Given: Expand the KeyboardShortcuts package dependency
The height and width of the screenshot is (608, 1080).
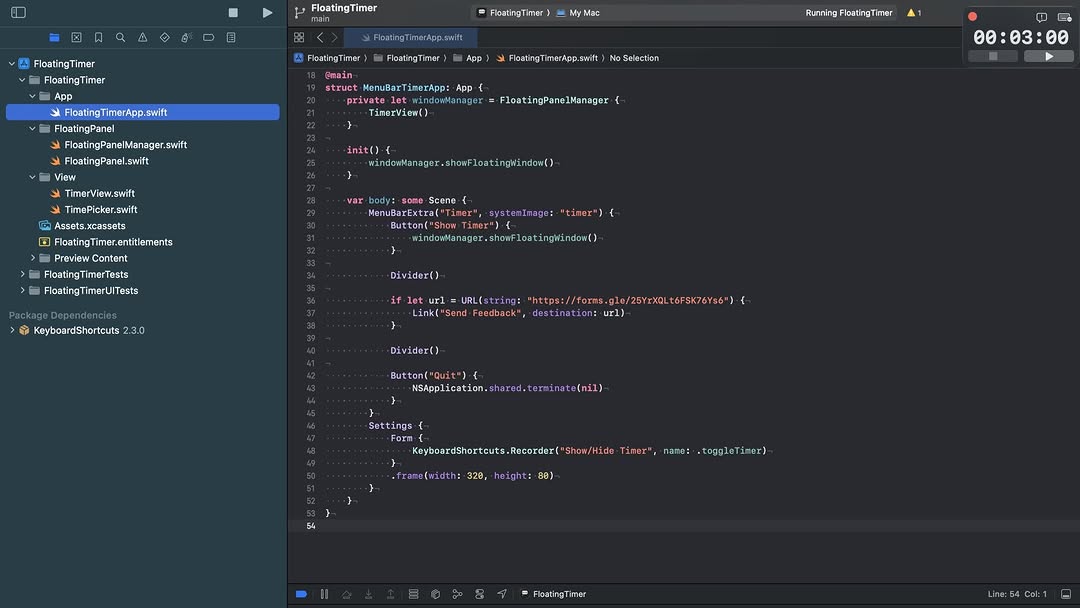Looking at the screenshot, I should tap(12, 330).
